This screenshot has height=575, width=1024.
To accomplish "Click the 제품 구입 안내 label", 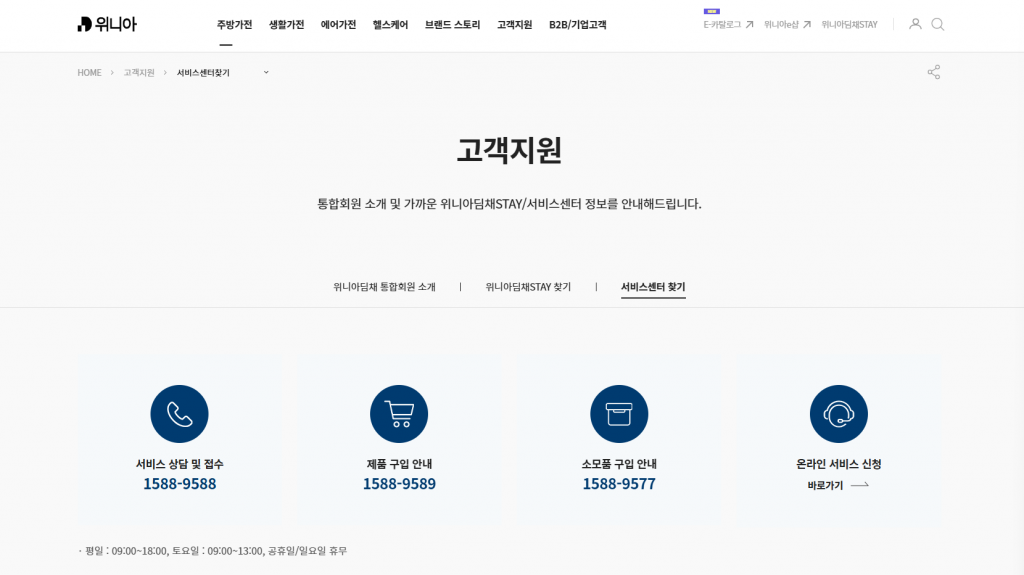I will tap(399, 464).
